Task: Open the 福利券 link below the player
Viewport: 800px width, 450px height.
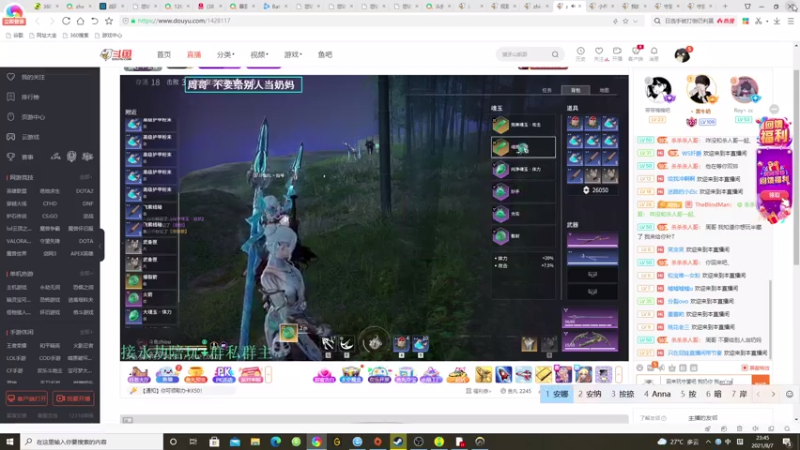Action: [478, 391]
